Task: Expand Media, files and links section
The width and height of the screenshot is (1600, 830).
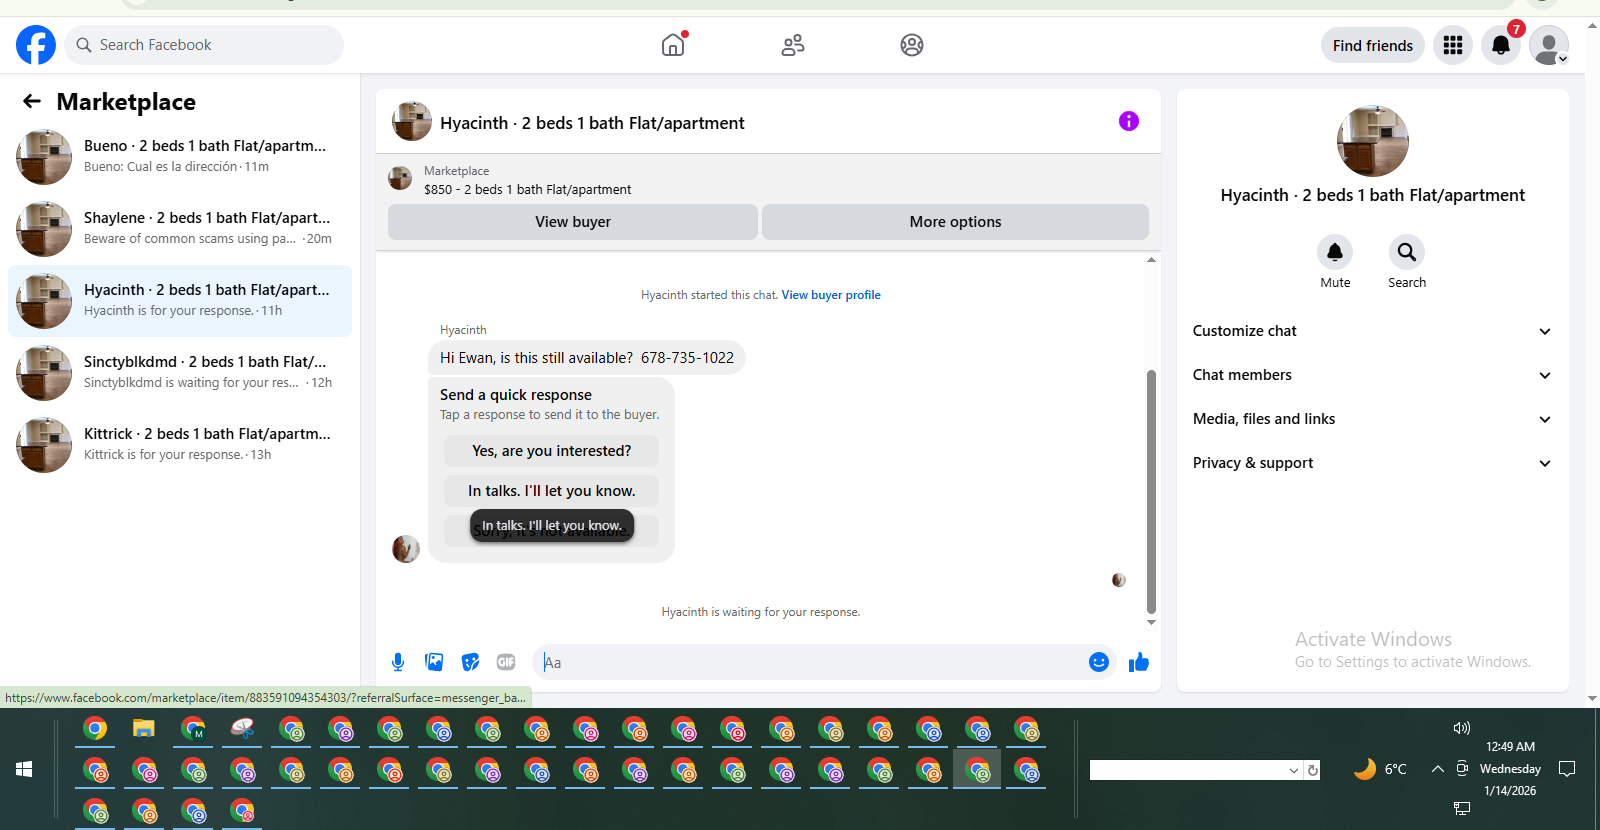Action: pos(1372,419)
